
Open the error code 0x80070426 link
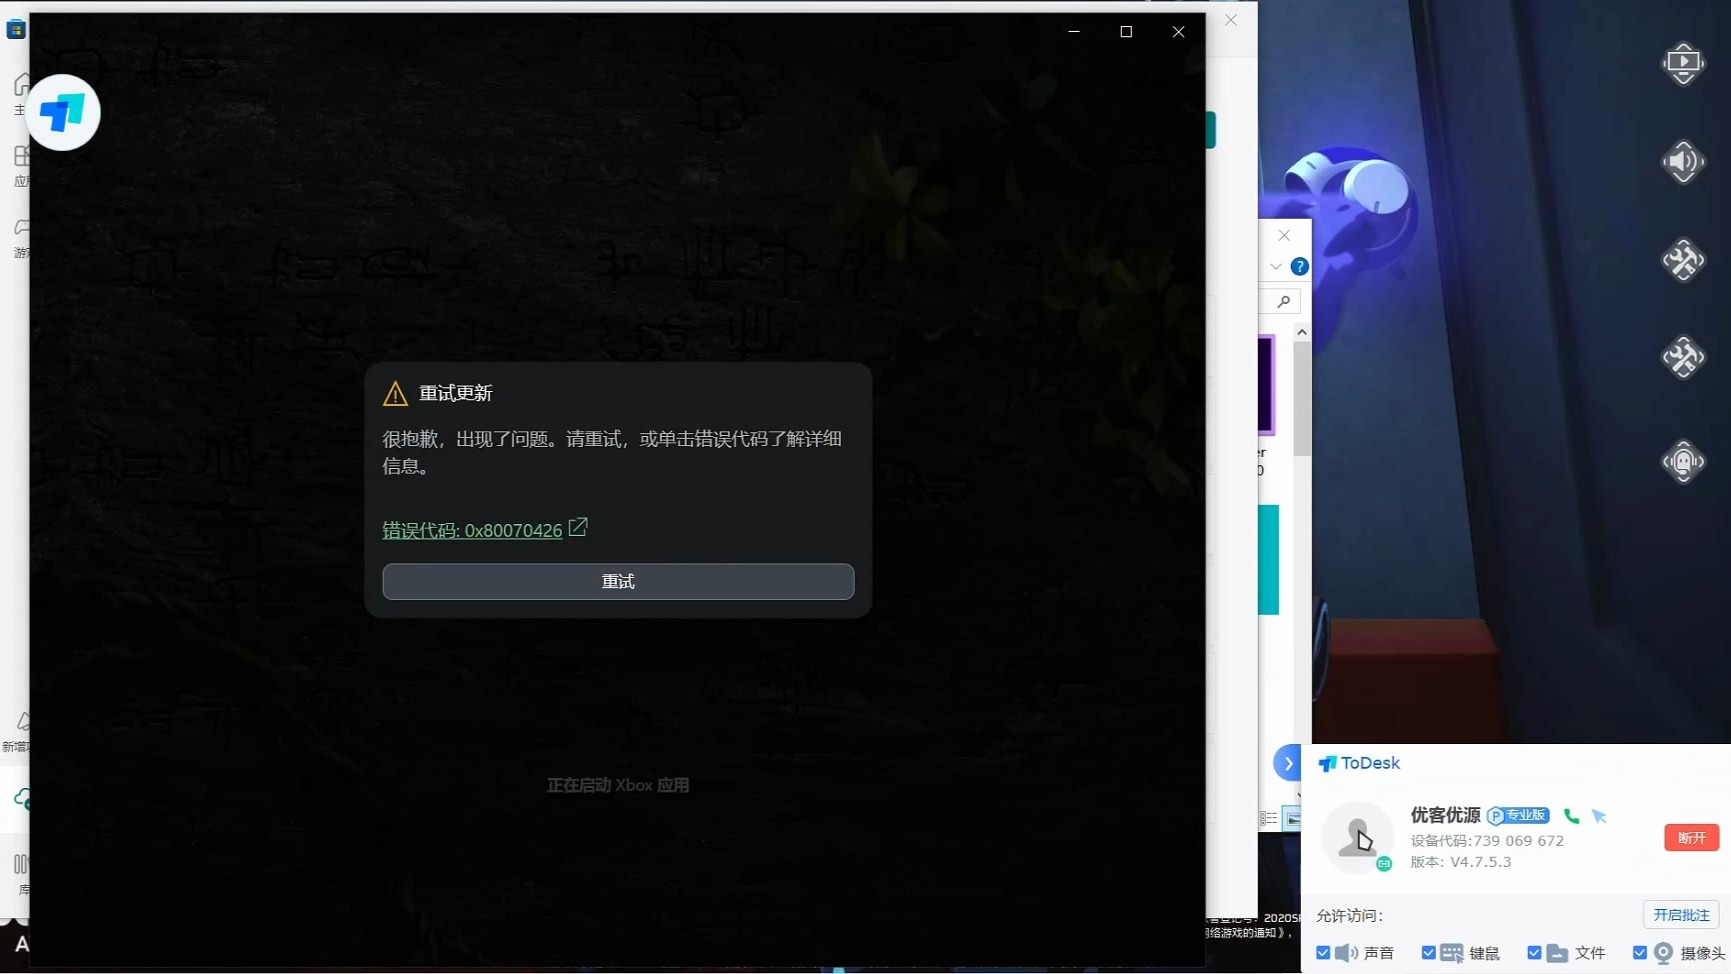[x=472, y=530]
